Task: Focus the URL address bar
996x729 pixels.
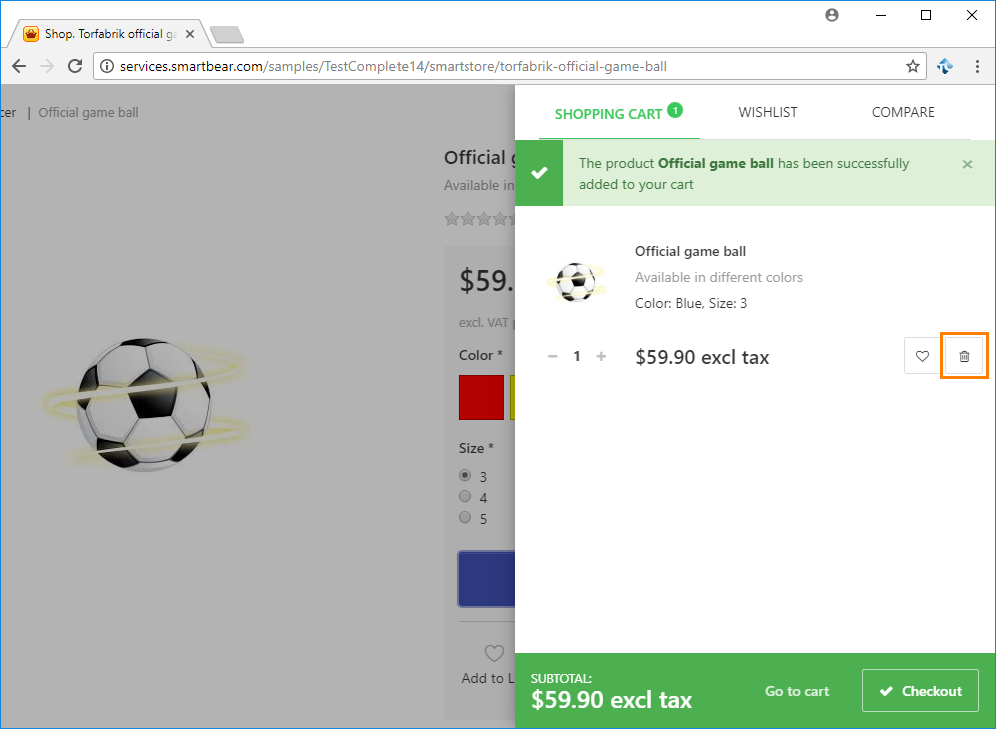Action: point(508,66)
